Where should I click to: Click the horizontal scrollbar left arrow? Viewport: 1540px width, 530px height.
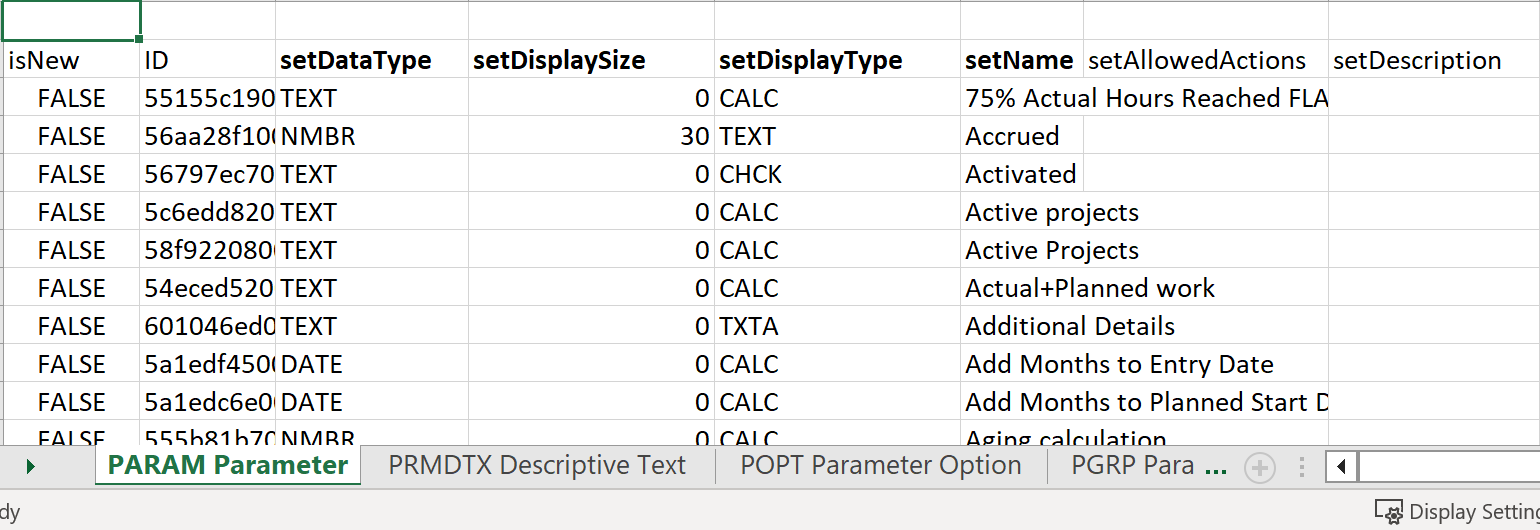click(1341, 467)
